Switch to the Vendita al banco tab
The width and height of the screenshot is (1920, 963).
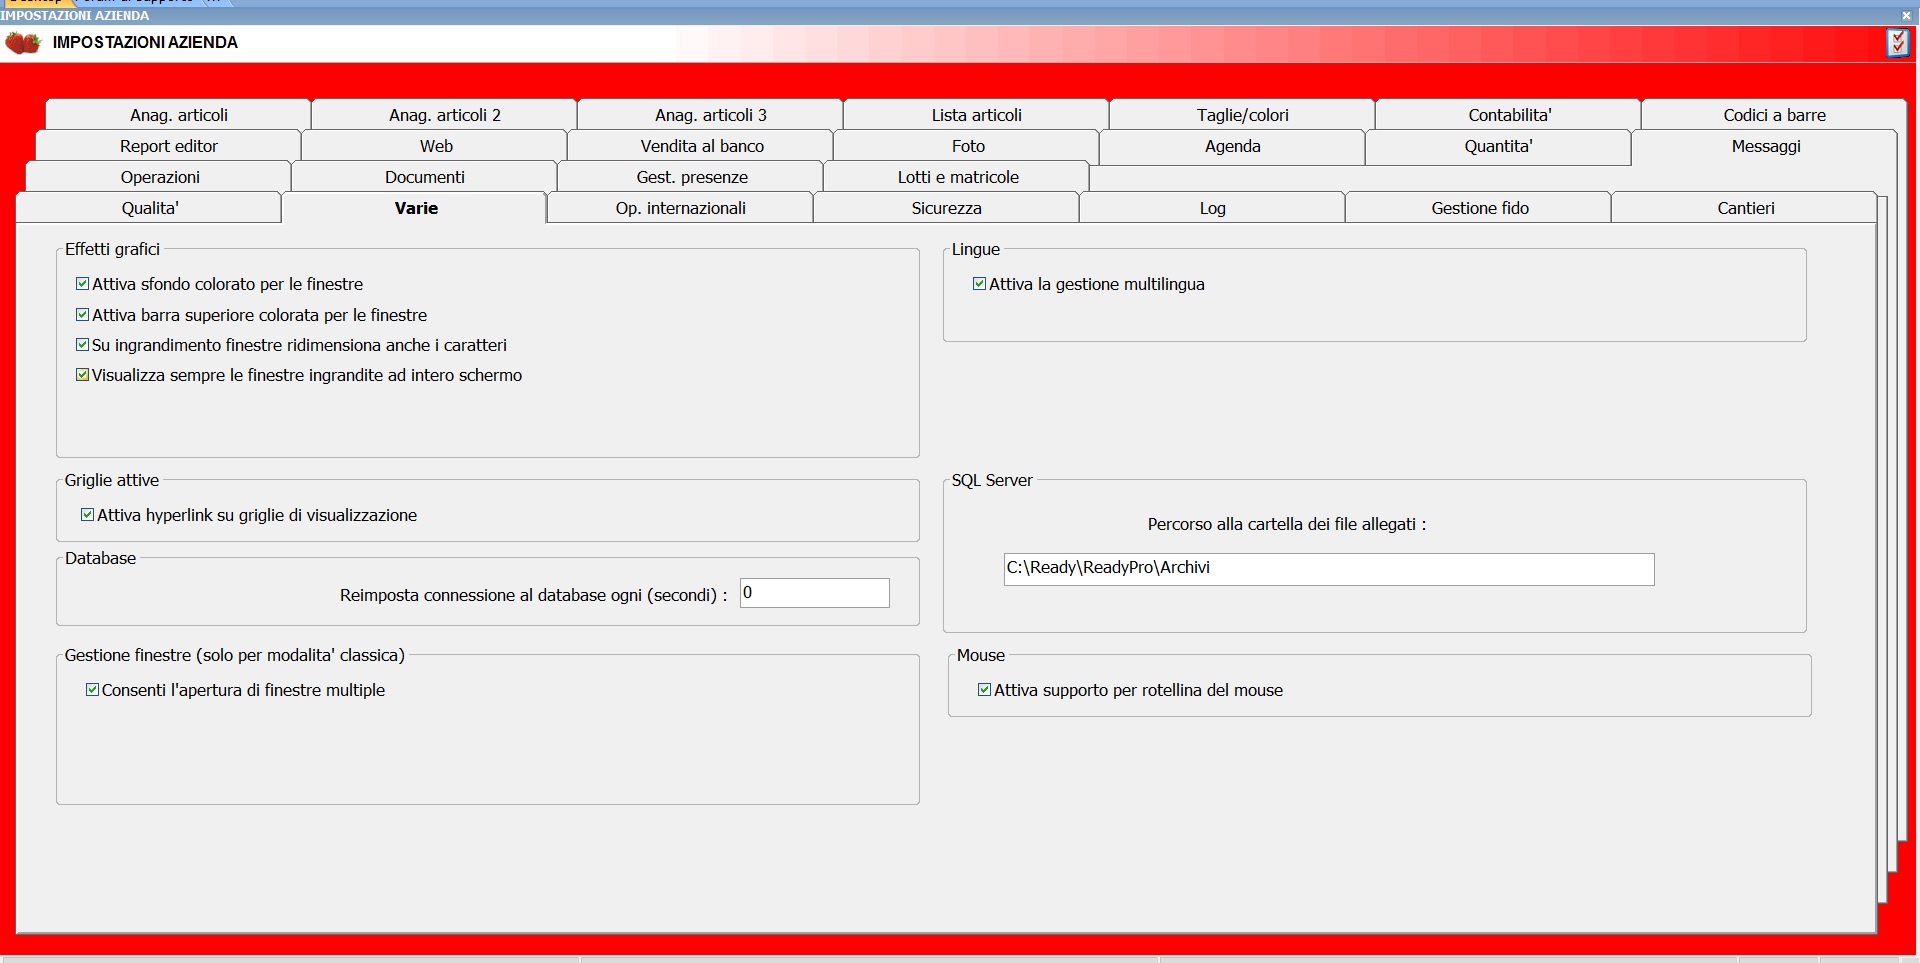pos(702,146)
